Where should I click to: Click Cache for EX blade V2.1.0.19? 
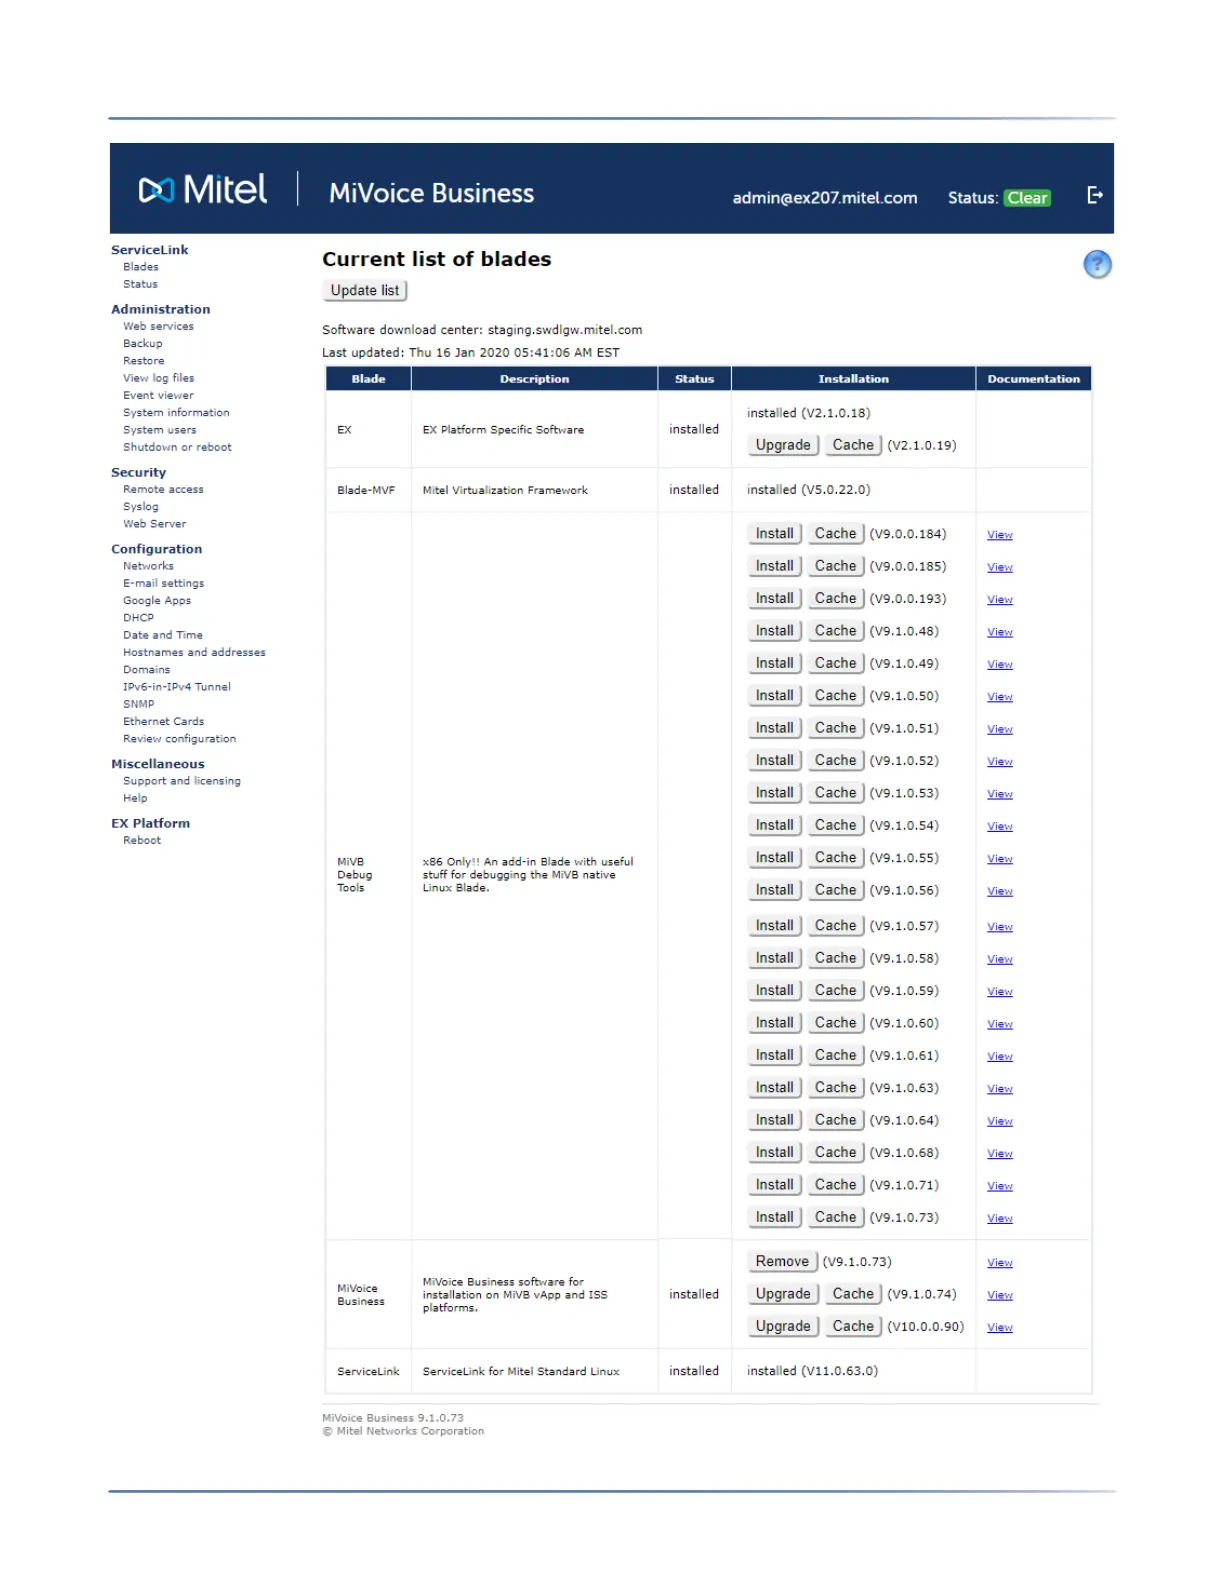pyautogui.click(x=853, y=445)
